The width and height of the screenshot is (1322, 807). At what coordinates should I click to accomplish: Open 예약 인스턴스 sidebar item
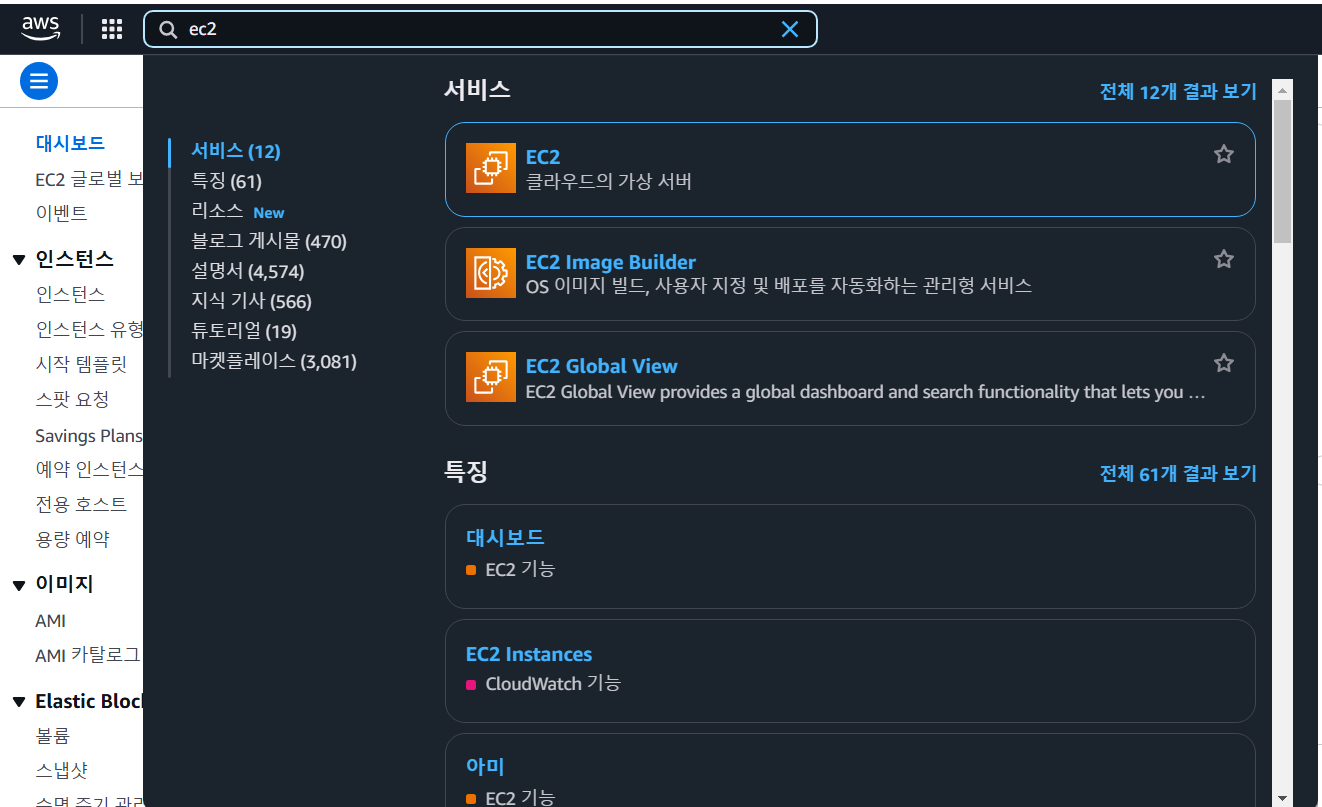(89, 469)
